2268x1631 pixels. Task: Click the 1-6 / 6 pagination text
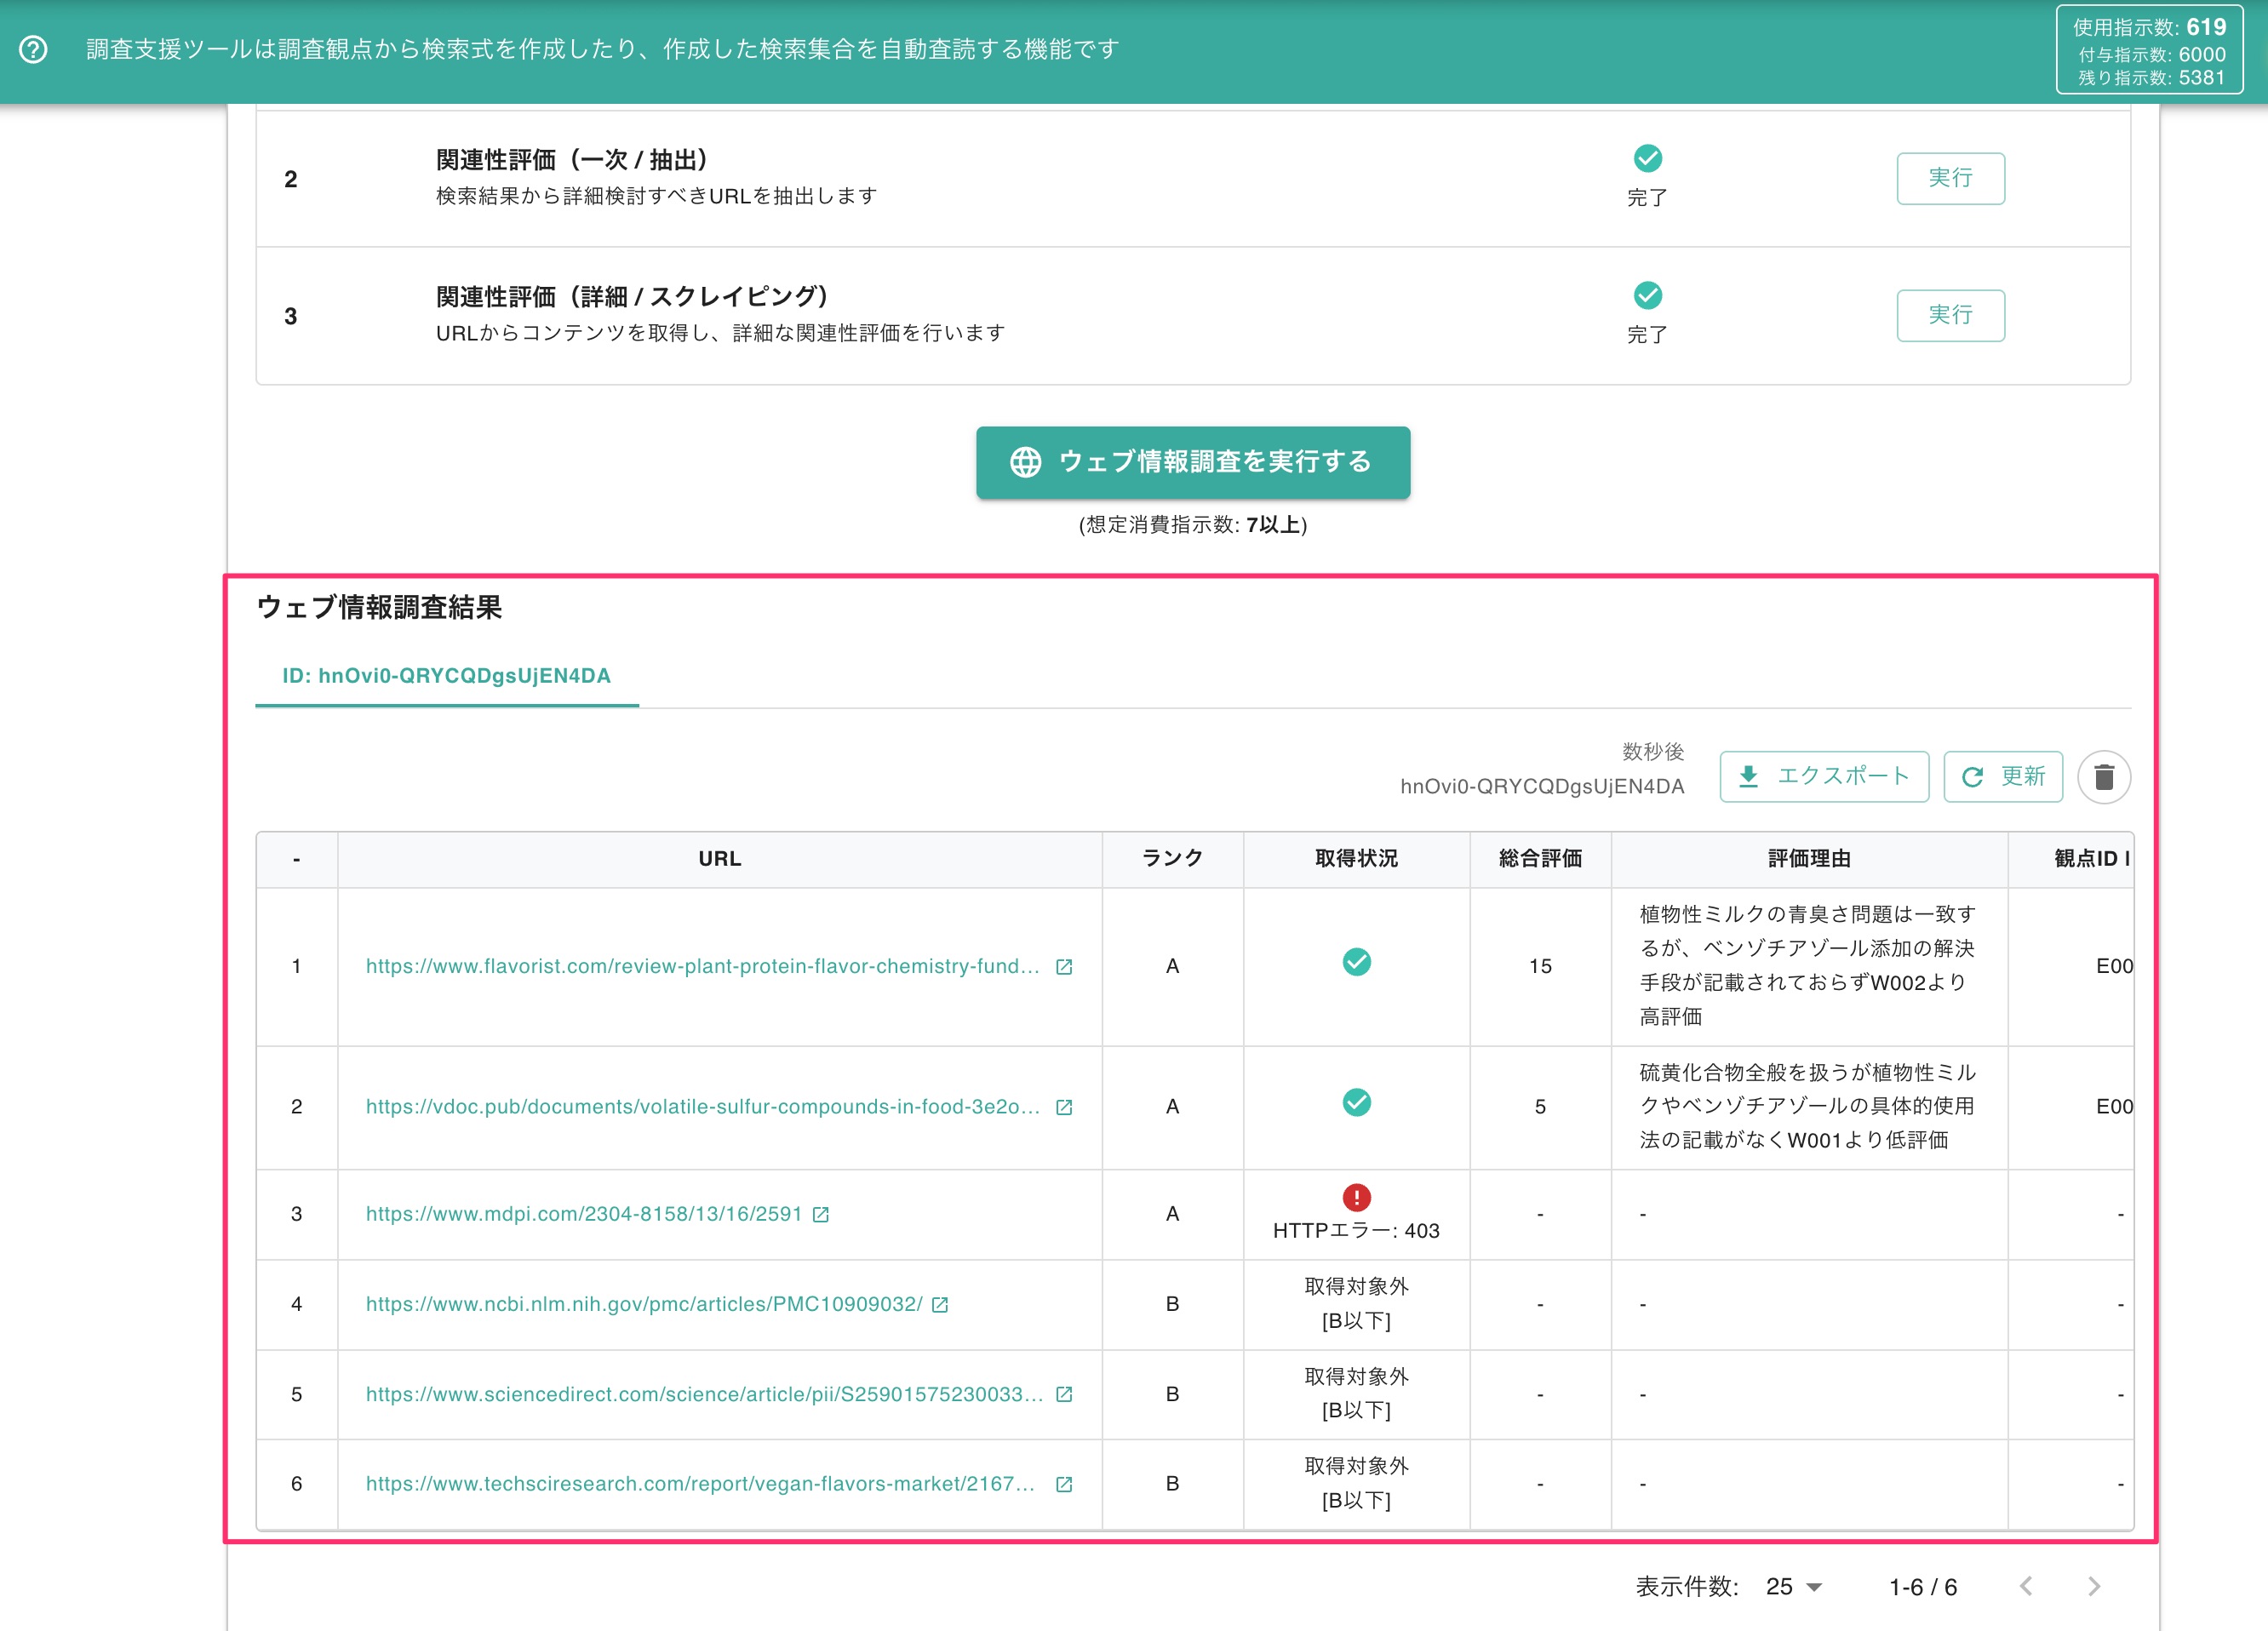(1922, 1587)
